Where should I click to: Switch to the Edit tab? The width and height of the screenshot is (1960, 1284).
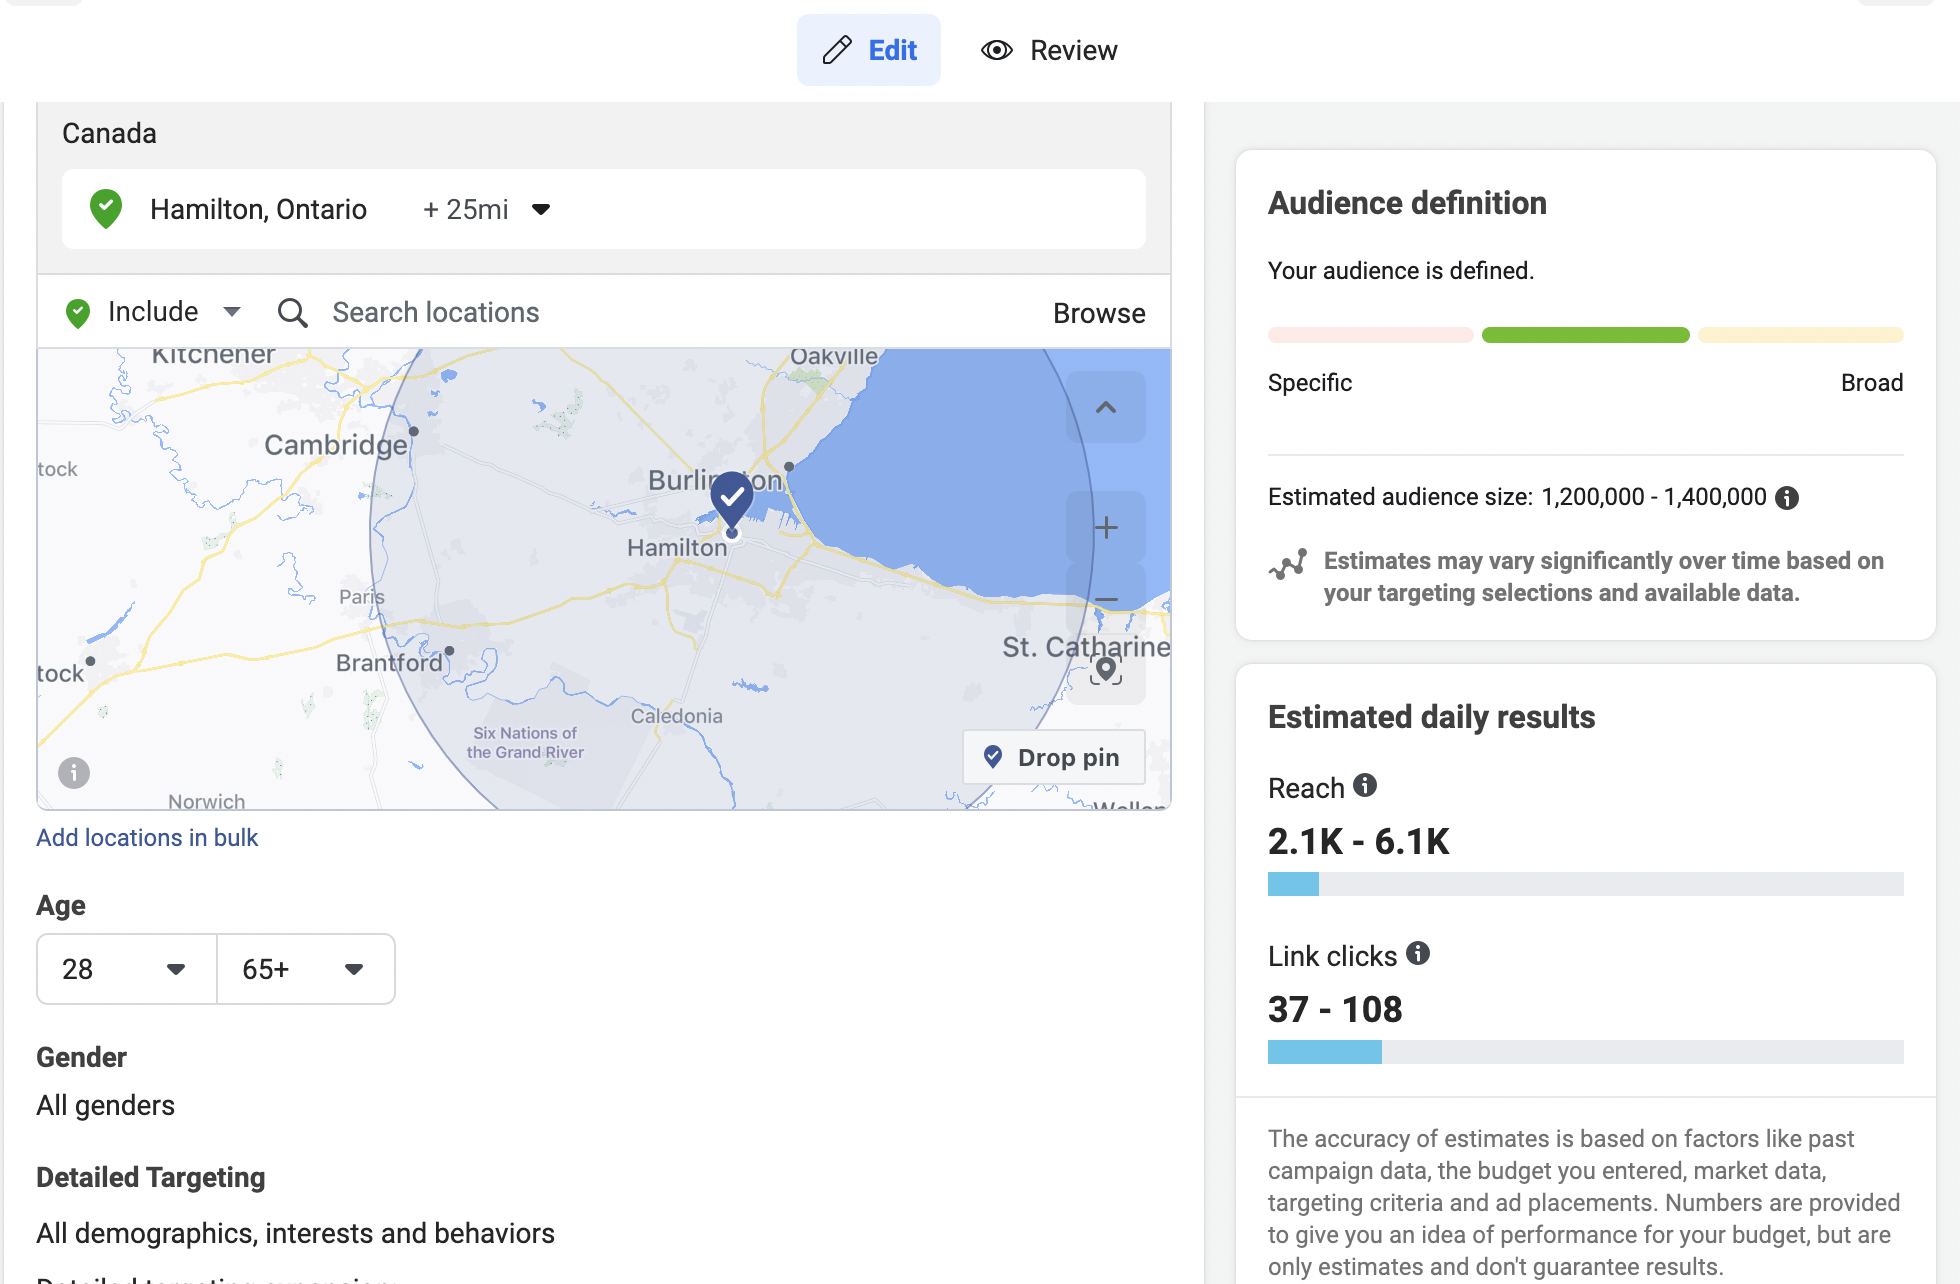tap(868, 50)
